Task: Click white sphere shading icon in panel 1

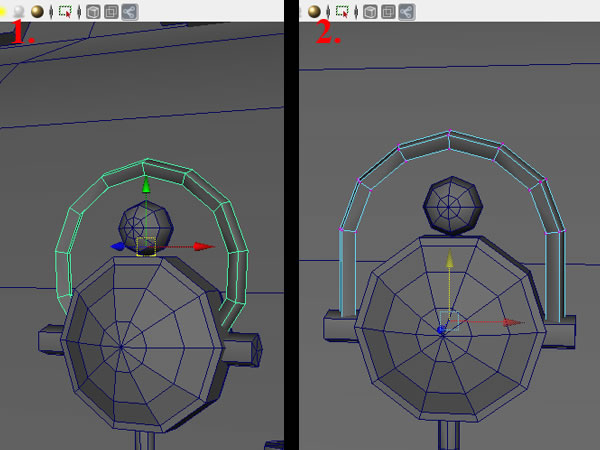Action: click(18, 11)
